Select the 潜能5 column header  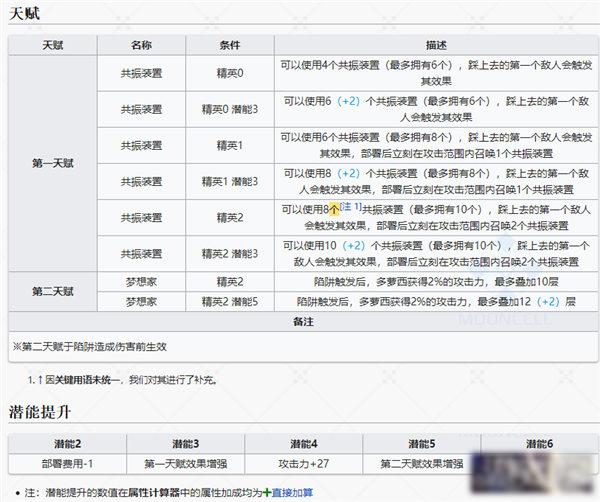click(422, 444)
